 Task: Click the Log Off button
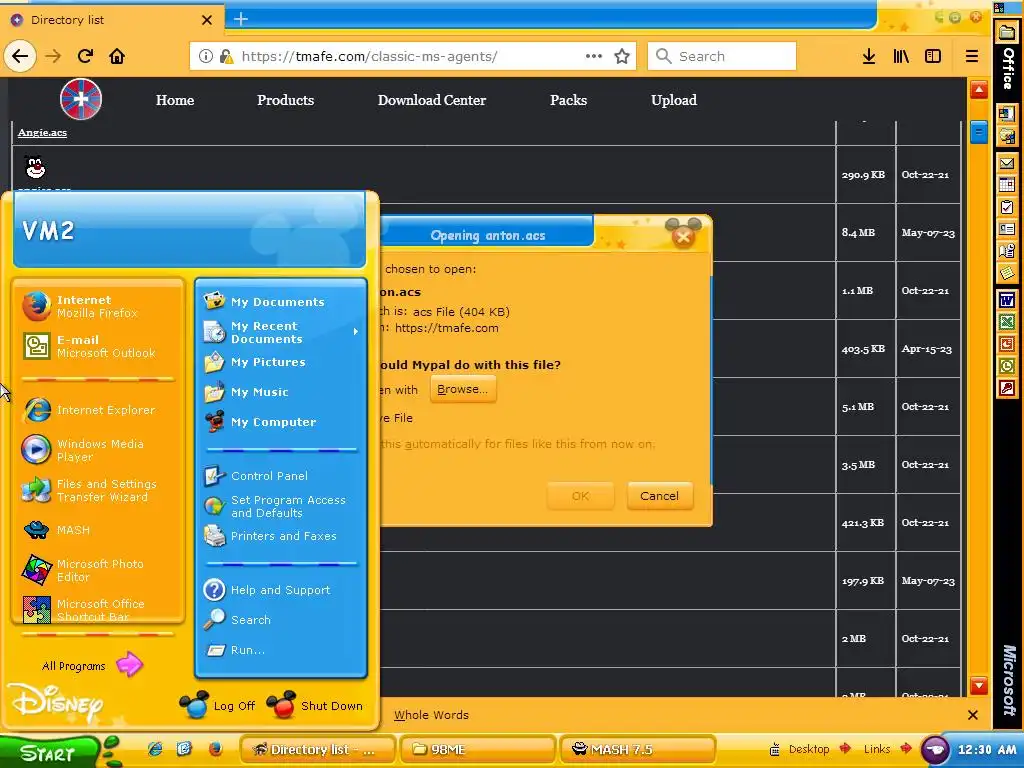pyautogui.click(x=218, y=705)
